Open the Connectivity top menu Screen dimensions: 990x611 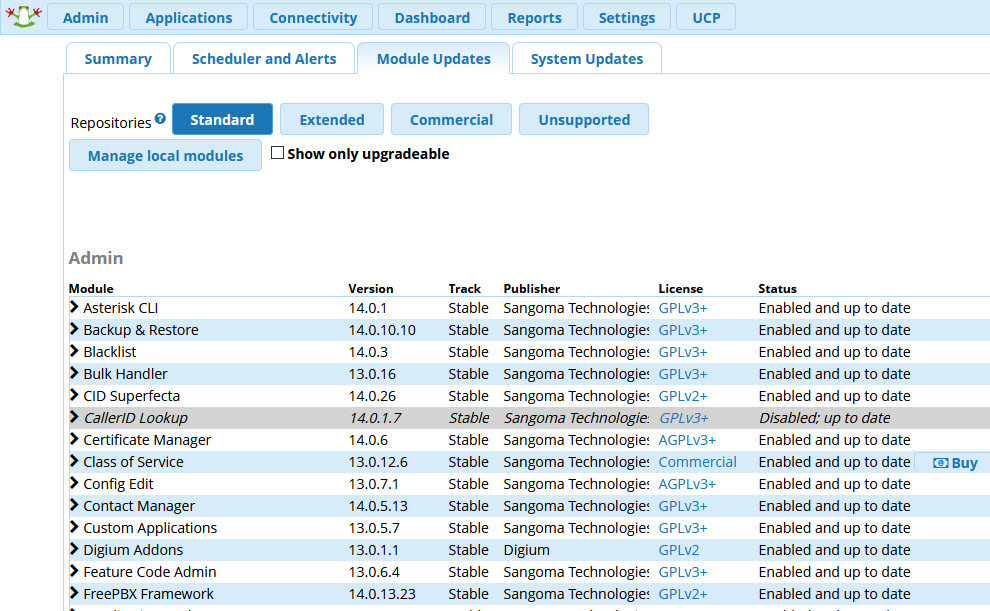(313, 17)
